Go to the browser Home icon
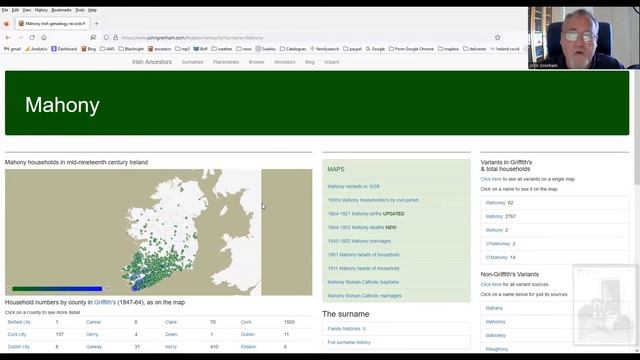Screen dimensions: 640x360 tap(44, 37)
